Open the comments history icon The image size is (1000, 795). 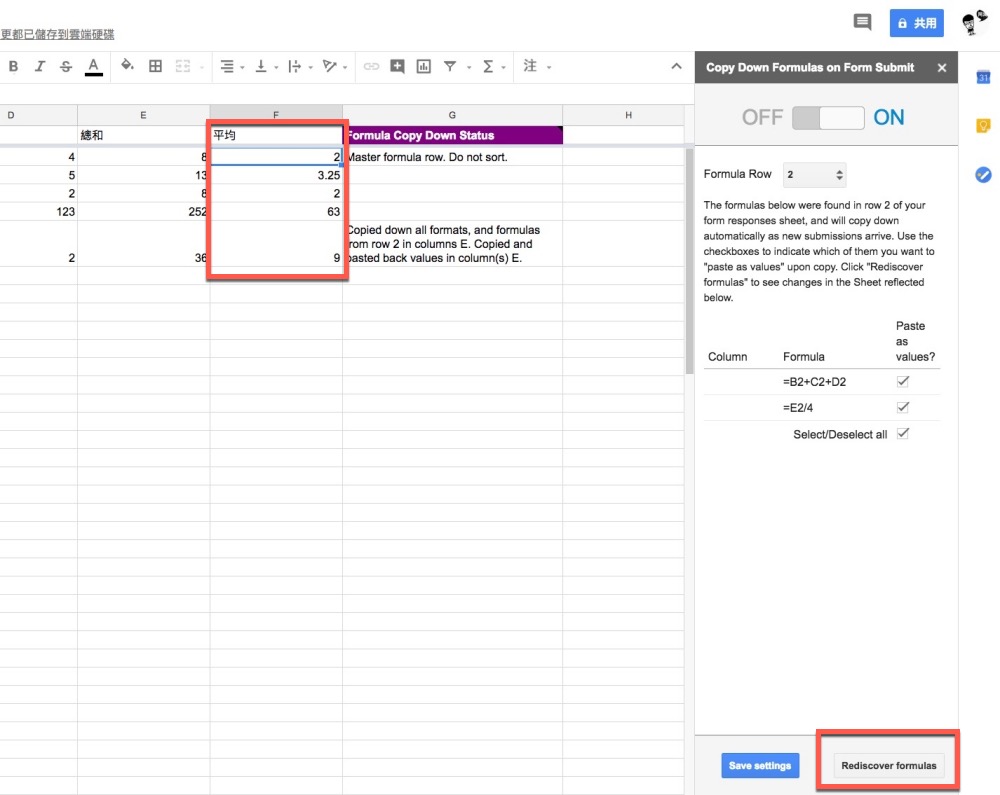point(861,22)
